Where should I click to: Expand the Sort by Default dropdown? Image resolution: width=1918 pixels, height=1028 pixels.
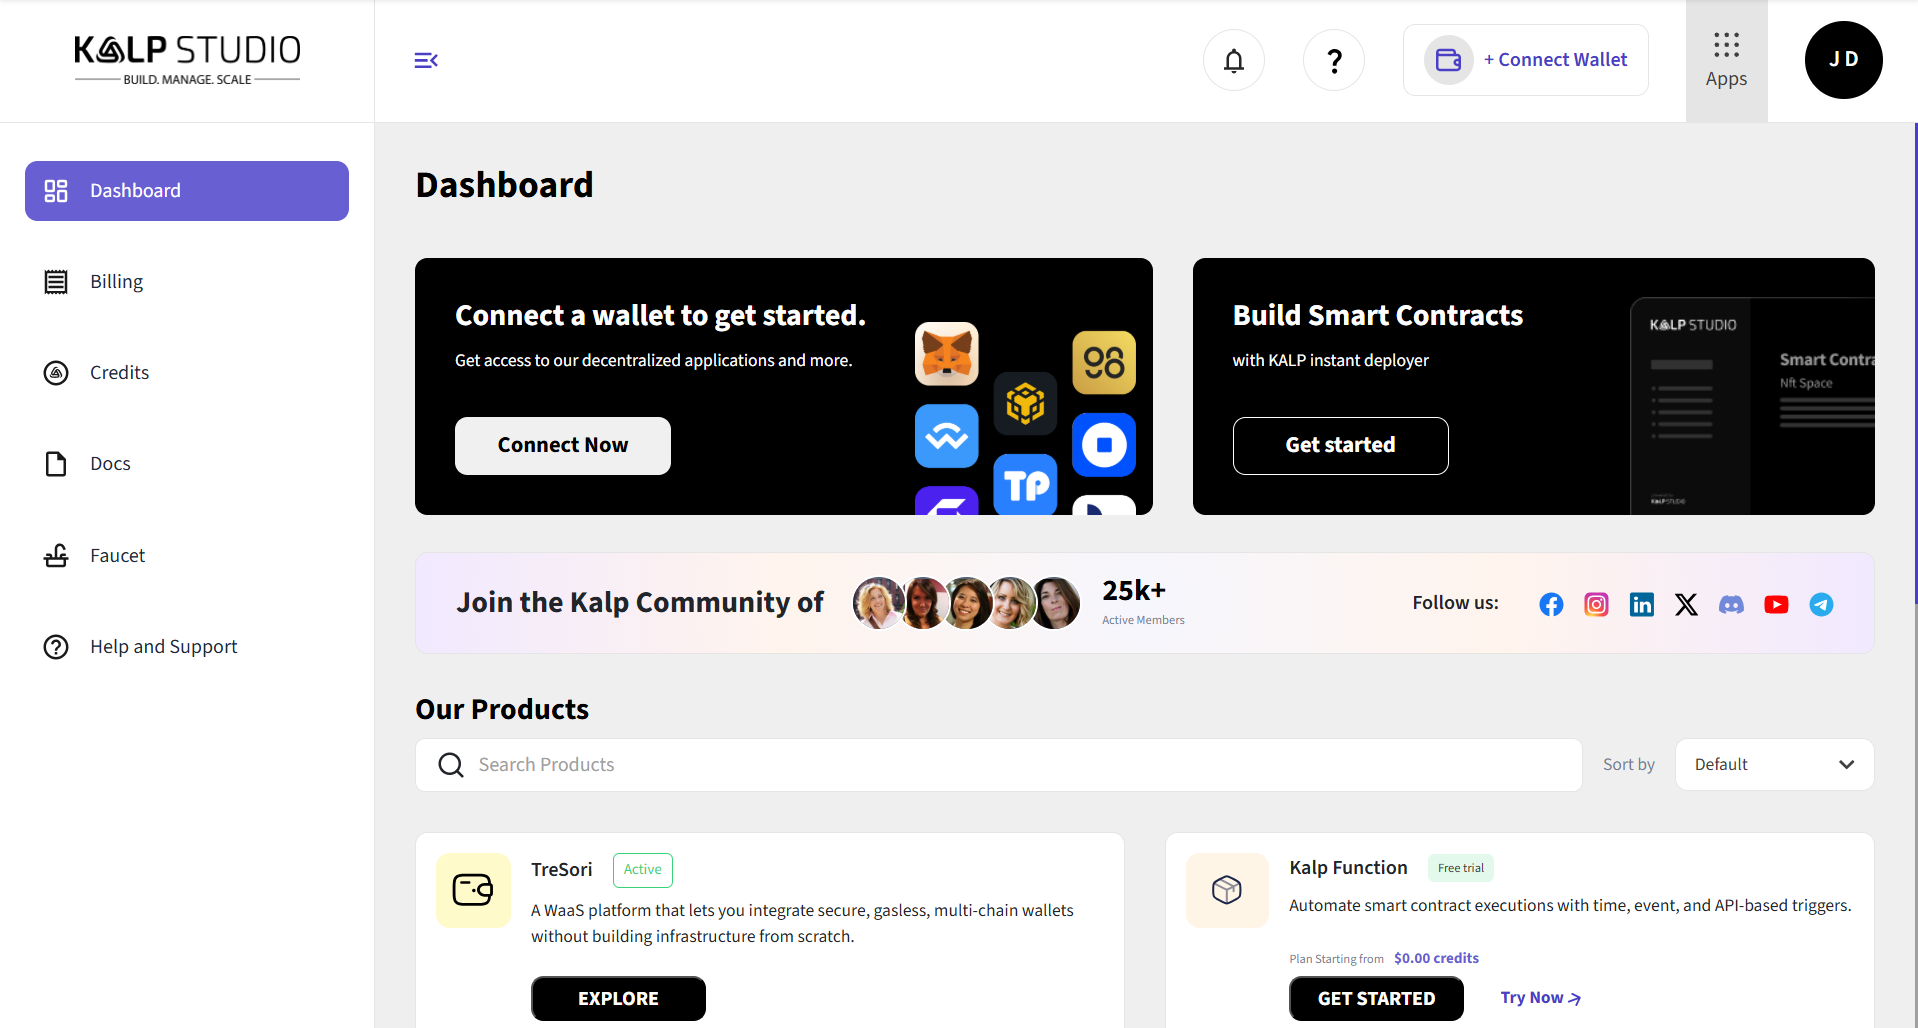[x=1773, y=765]
